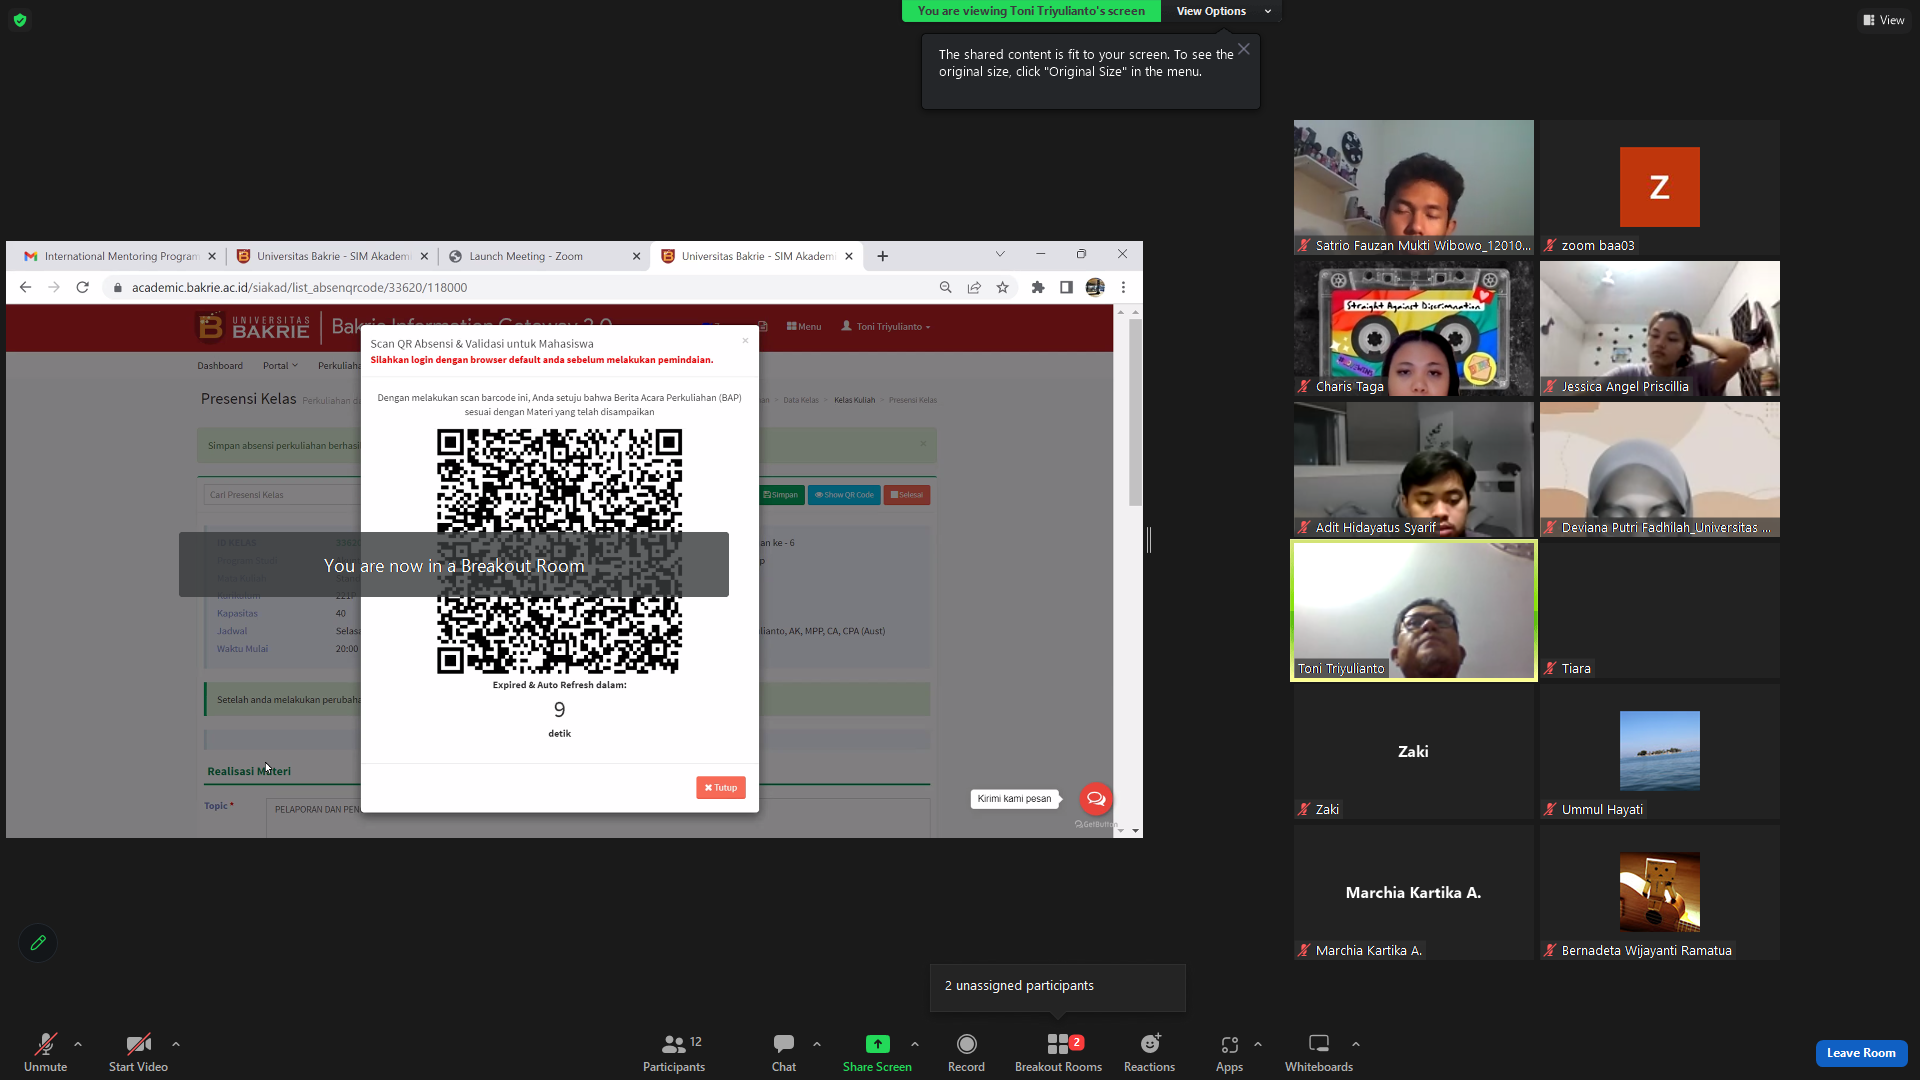Select Satrio Fauzan's video thumbnail
Viewport: 1920px width, 1080px height.
click(1413, 188)
